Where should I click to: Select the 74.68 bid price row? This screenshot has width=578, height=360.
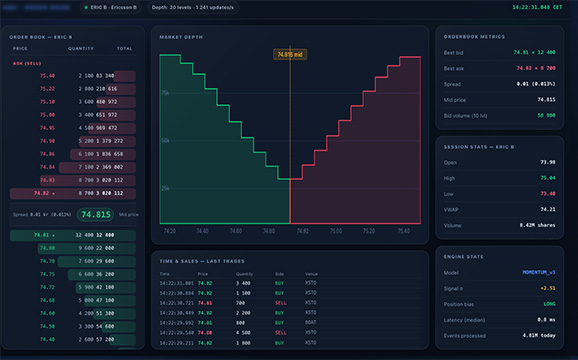73,300
